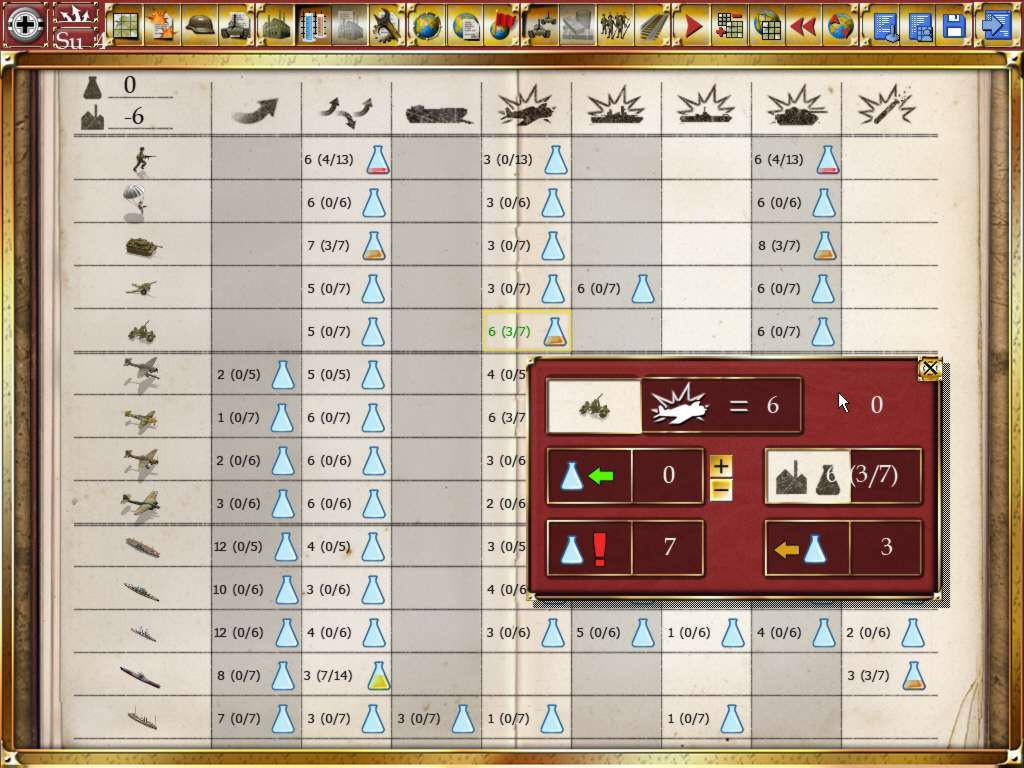This screenshot has height=768, width=1024.
Task: Click the blue list with portrait icon
Action: point(920,25)
